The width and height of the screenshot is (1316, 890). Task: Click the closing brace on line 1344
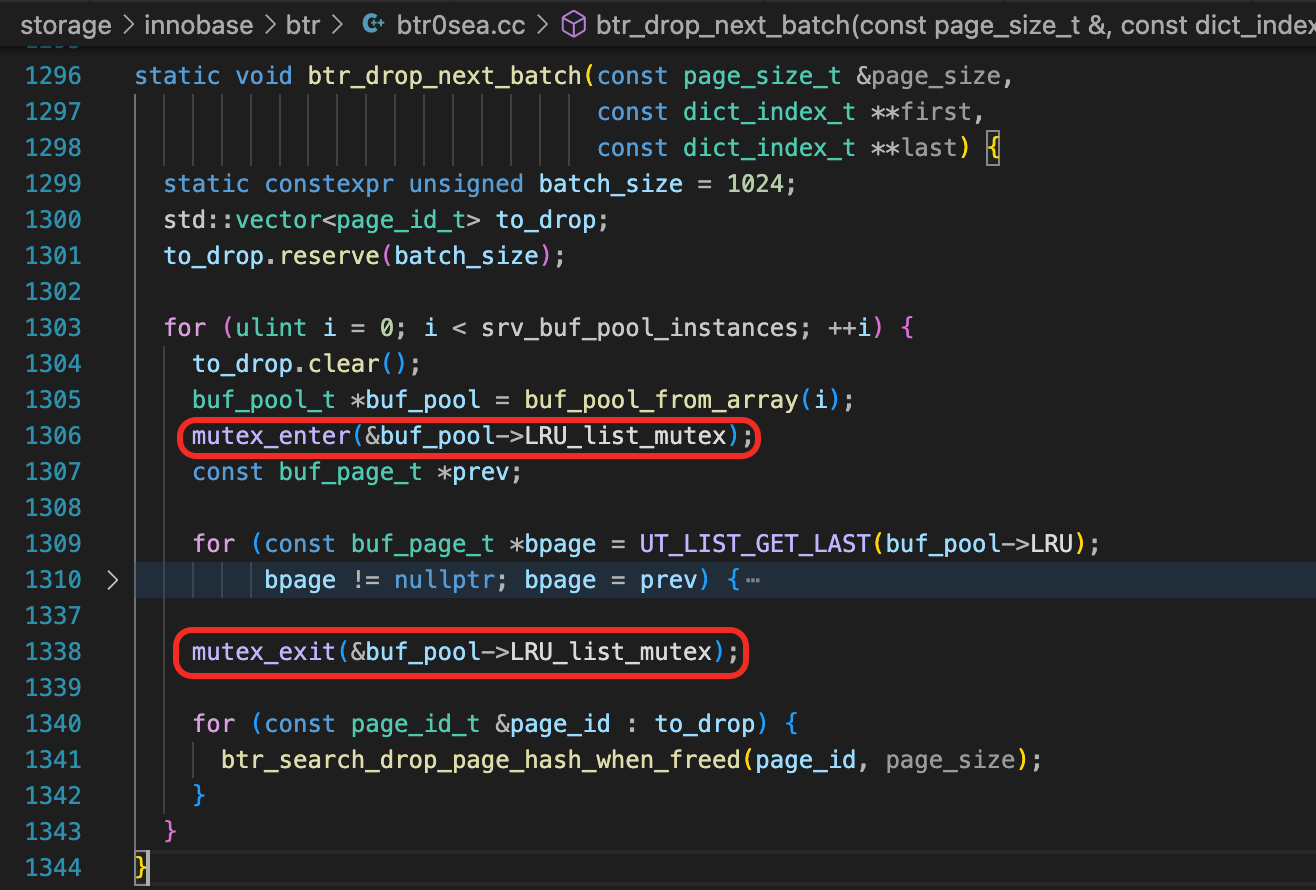pyautogui.click(x=141, y=867)
